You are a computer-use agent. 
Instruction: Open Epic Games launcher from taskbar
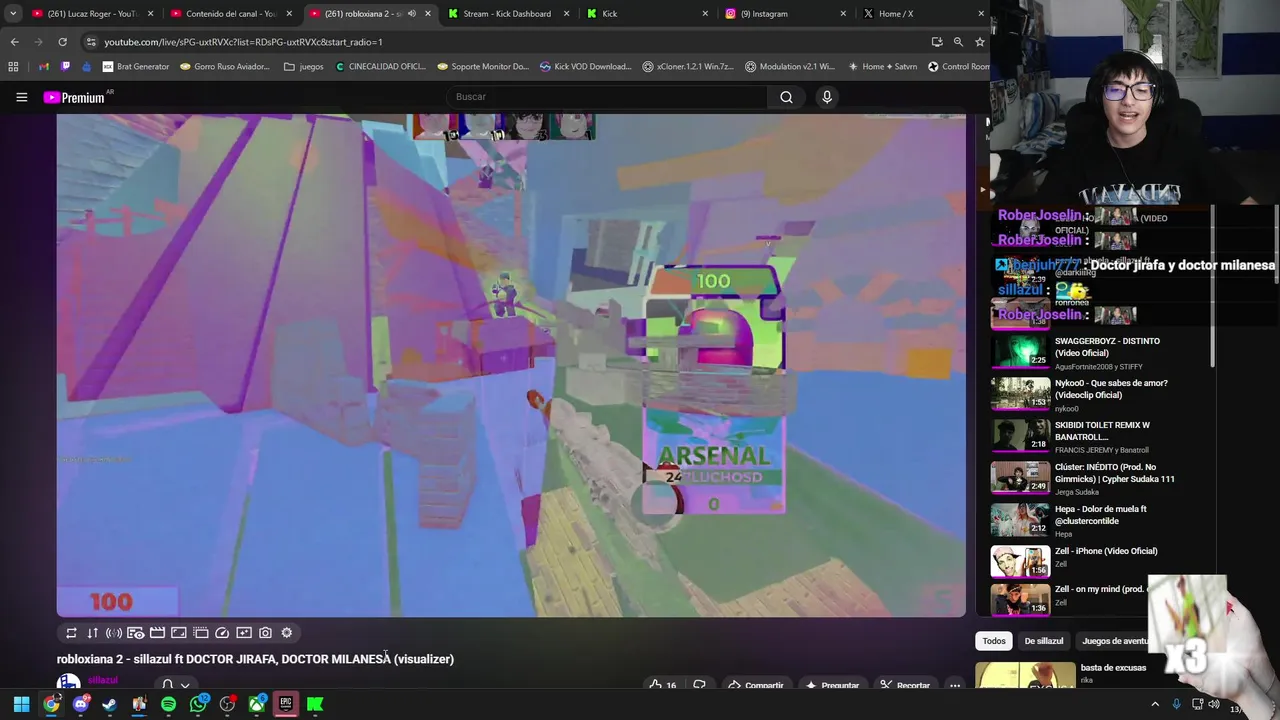point(286,704)
